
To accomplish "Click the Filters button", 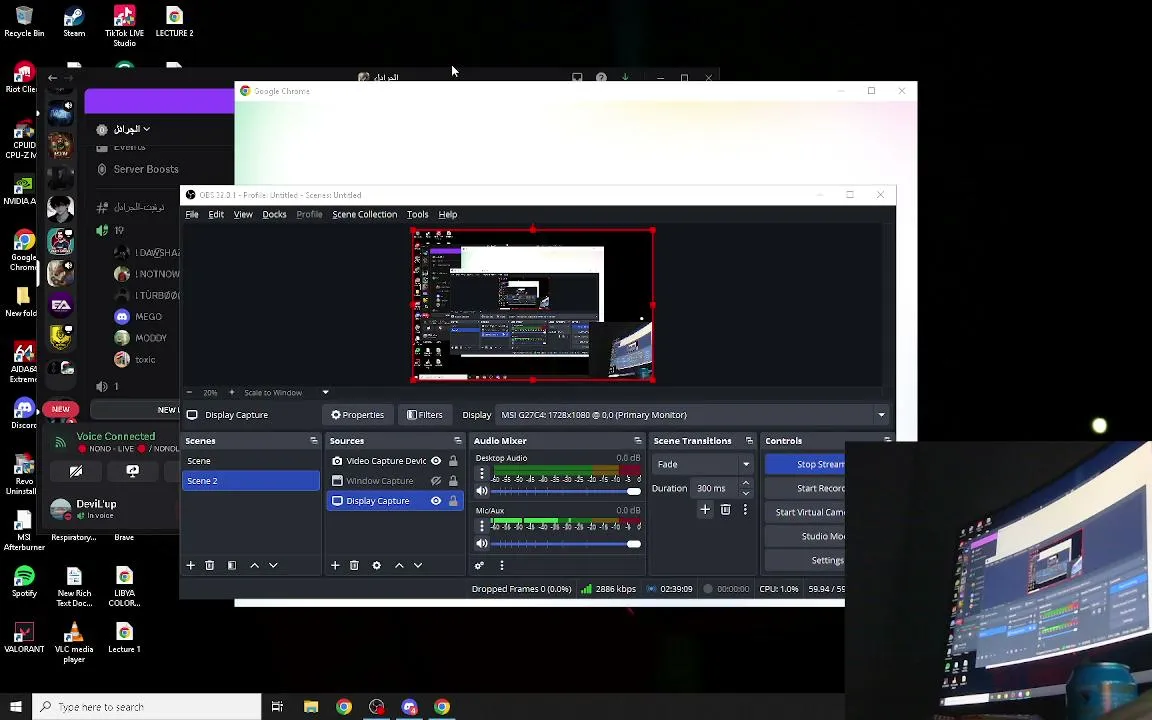I will click(x=425, y=415).
